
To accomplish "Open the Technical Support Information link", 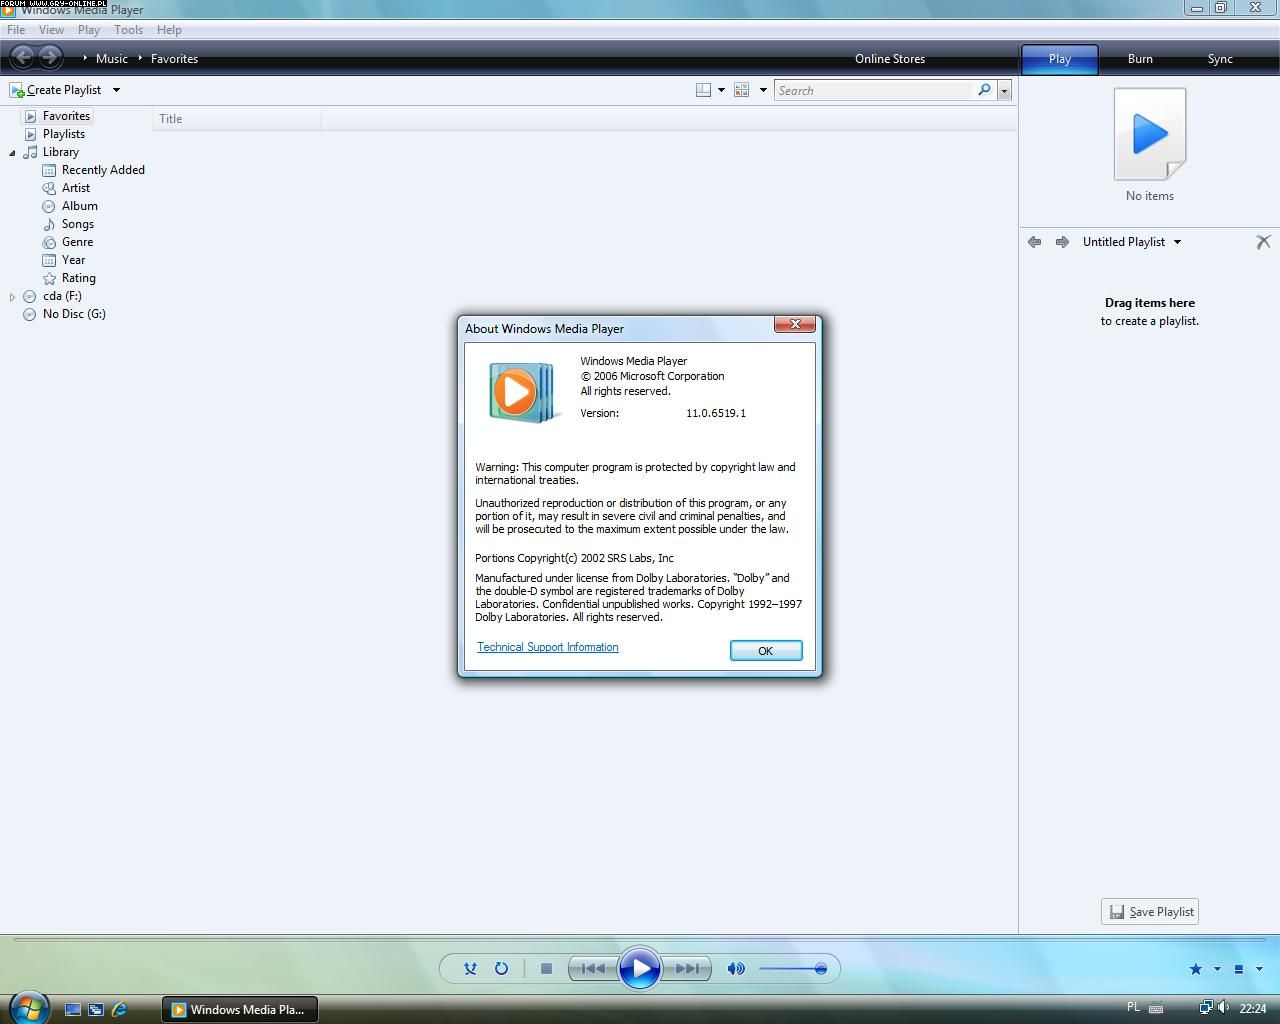I will point(547,647).
